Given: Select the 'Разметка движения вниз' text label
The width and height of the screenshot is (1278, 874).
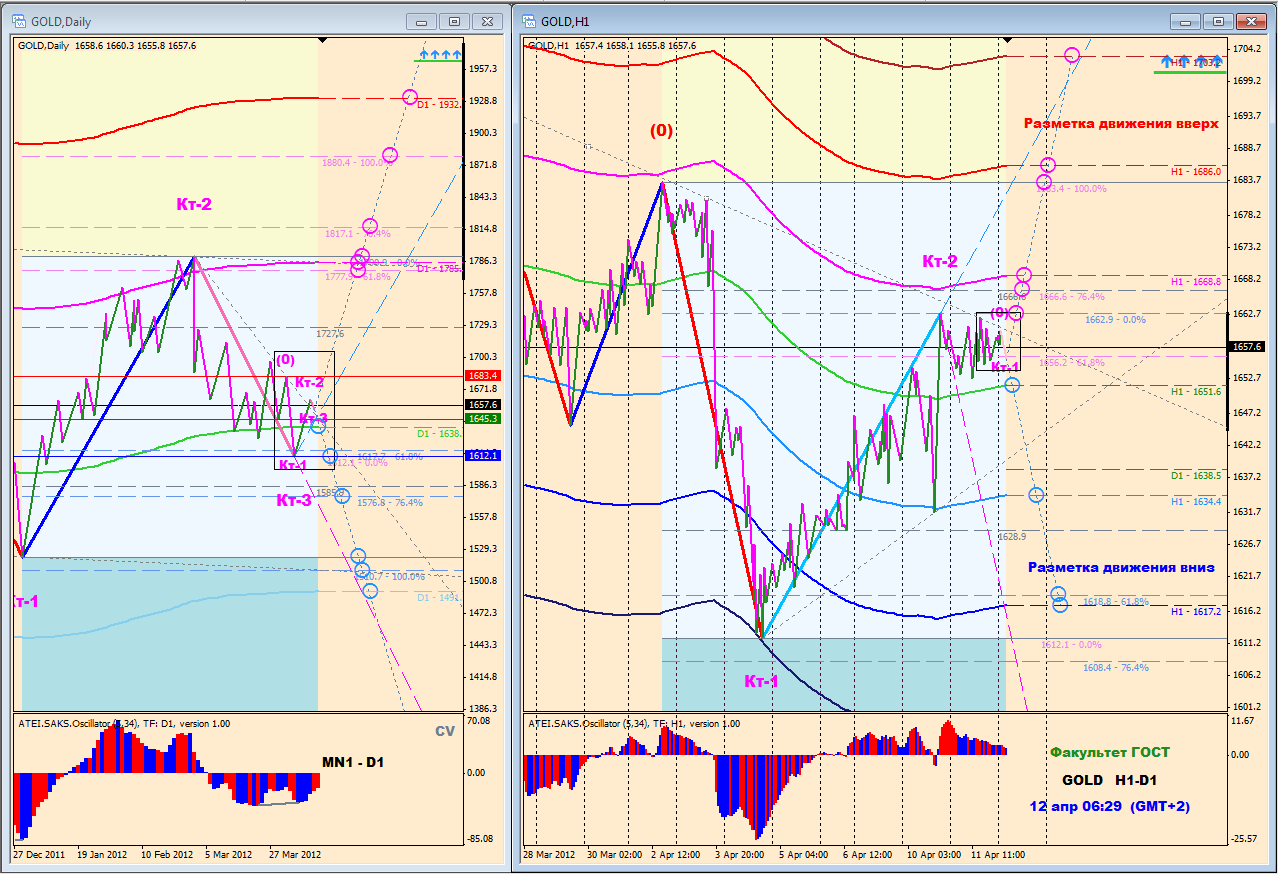Looking at the screenshot, I should 1121,567.
